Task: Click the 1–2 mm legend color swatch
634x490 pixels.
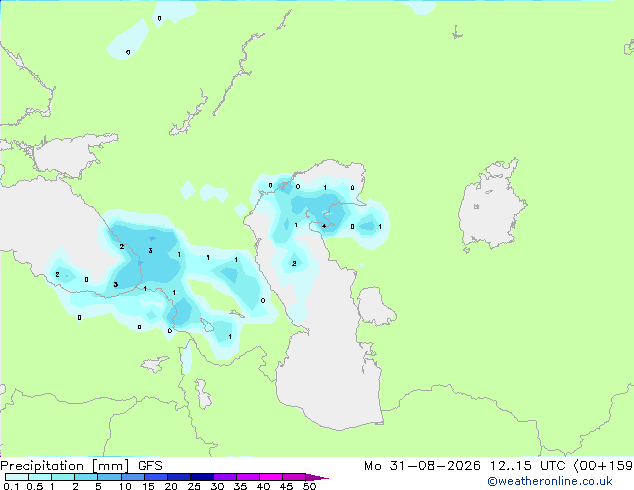Action: click(63, 477)
